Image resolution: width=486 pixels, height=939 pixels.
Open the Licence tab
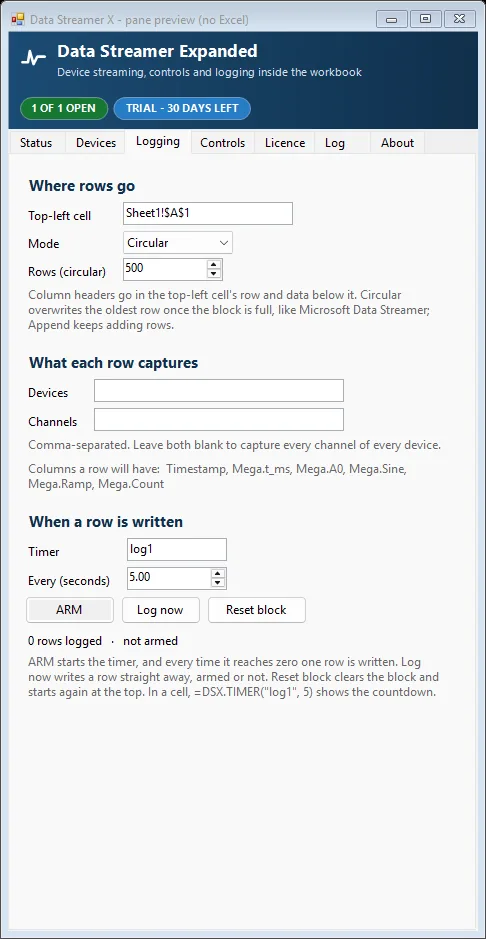pyautogui.click(x=285, y=143)
